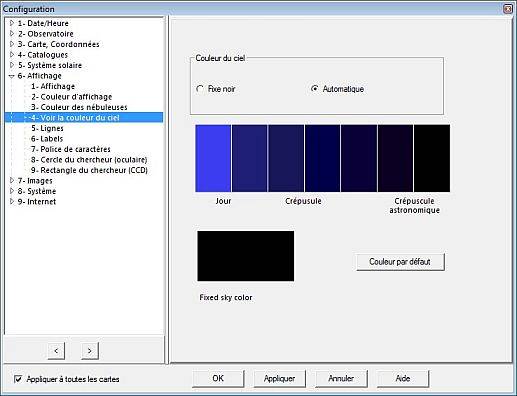Open the 6- Labels page
The image size is (517, 396).
pyautogui.click(x=47, y=139)
